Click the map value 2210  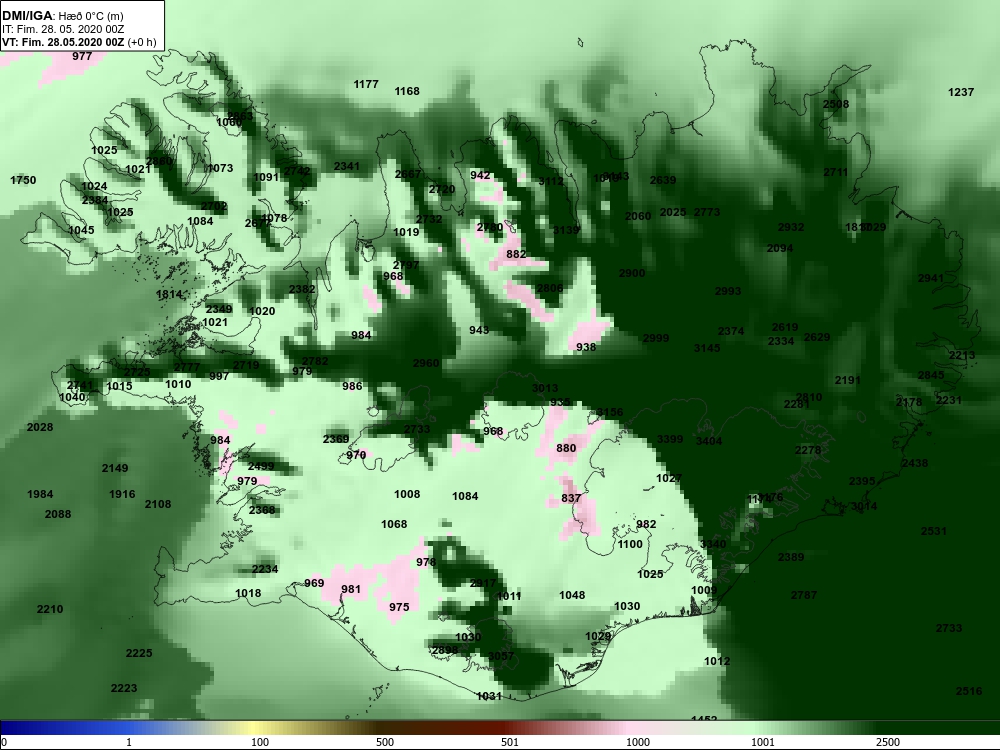tap(50, 610)
